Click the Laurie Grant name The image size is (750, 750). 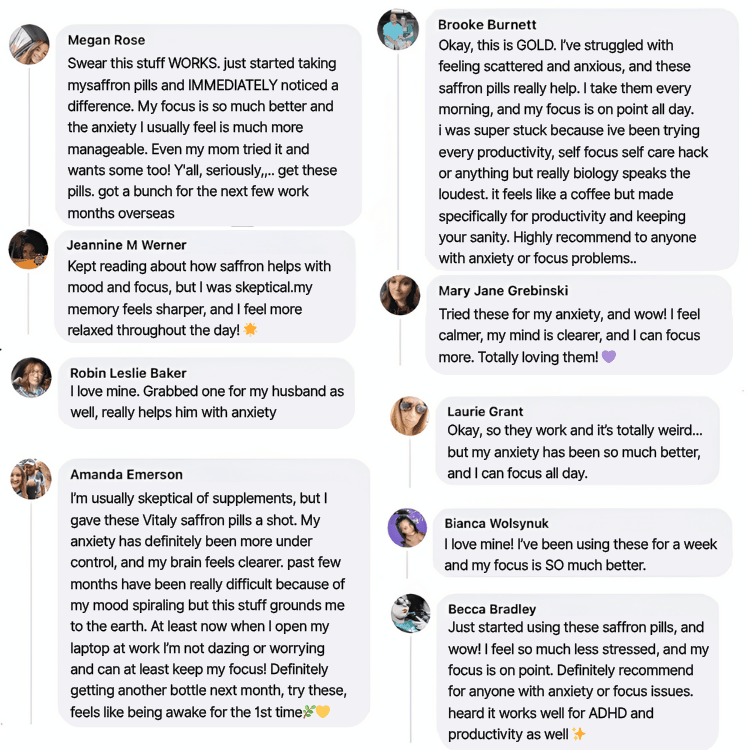click(485, 412)
